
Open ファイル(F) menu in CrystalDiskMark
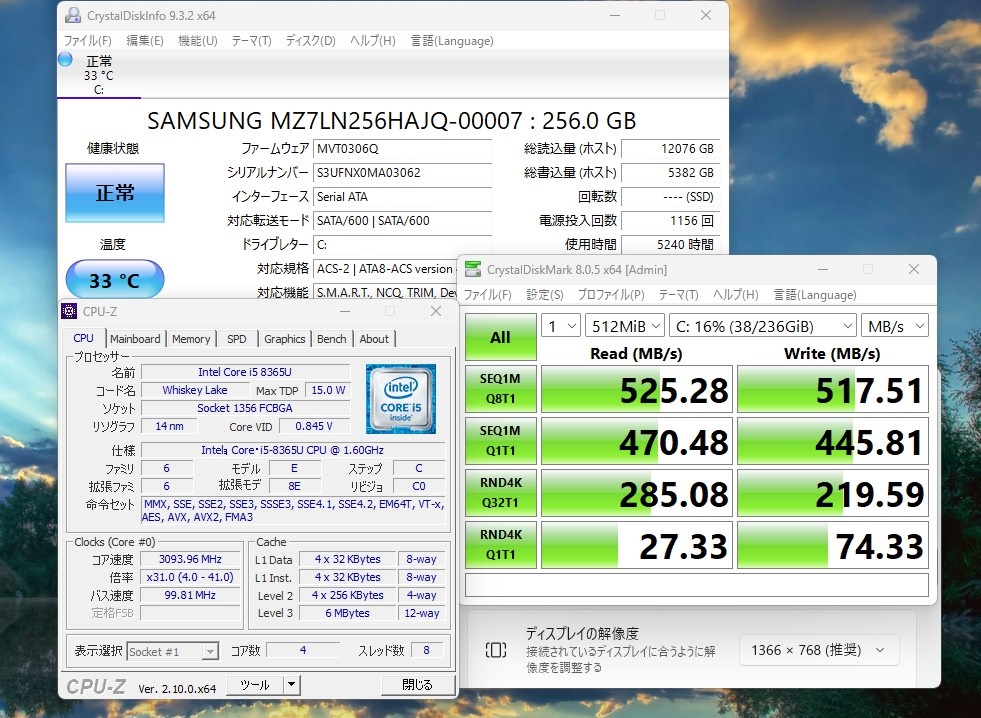click(487, 295)
